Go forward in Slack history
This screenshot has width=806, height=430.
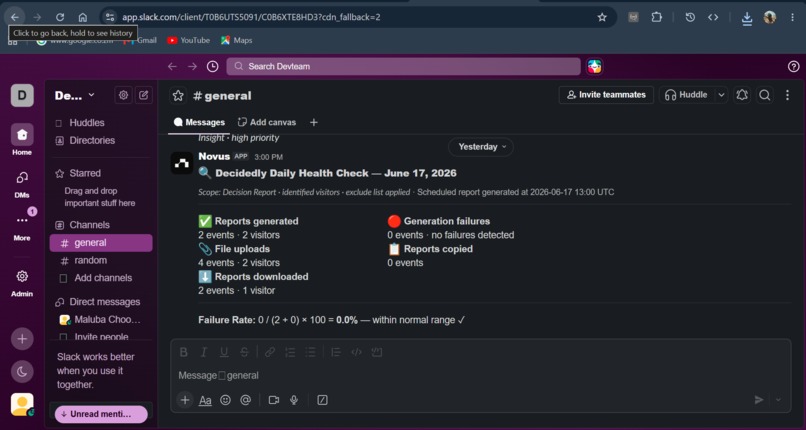pyautogui.click(x=192, y=66)
